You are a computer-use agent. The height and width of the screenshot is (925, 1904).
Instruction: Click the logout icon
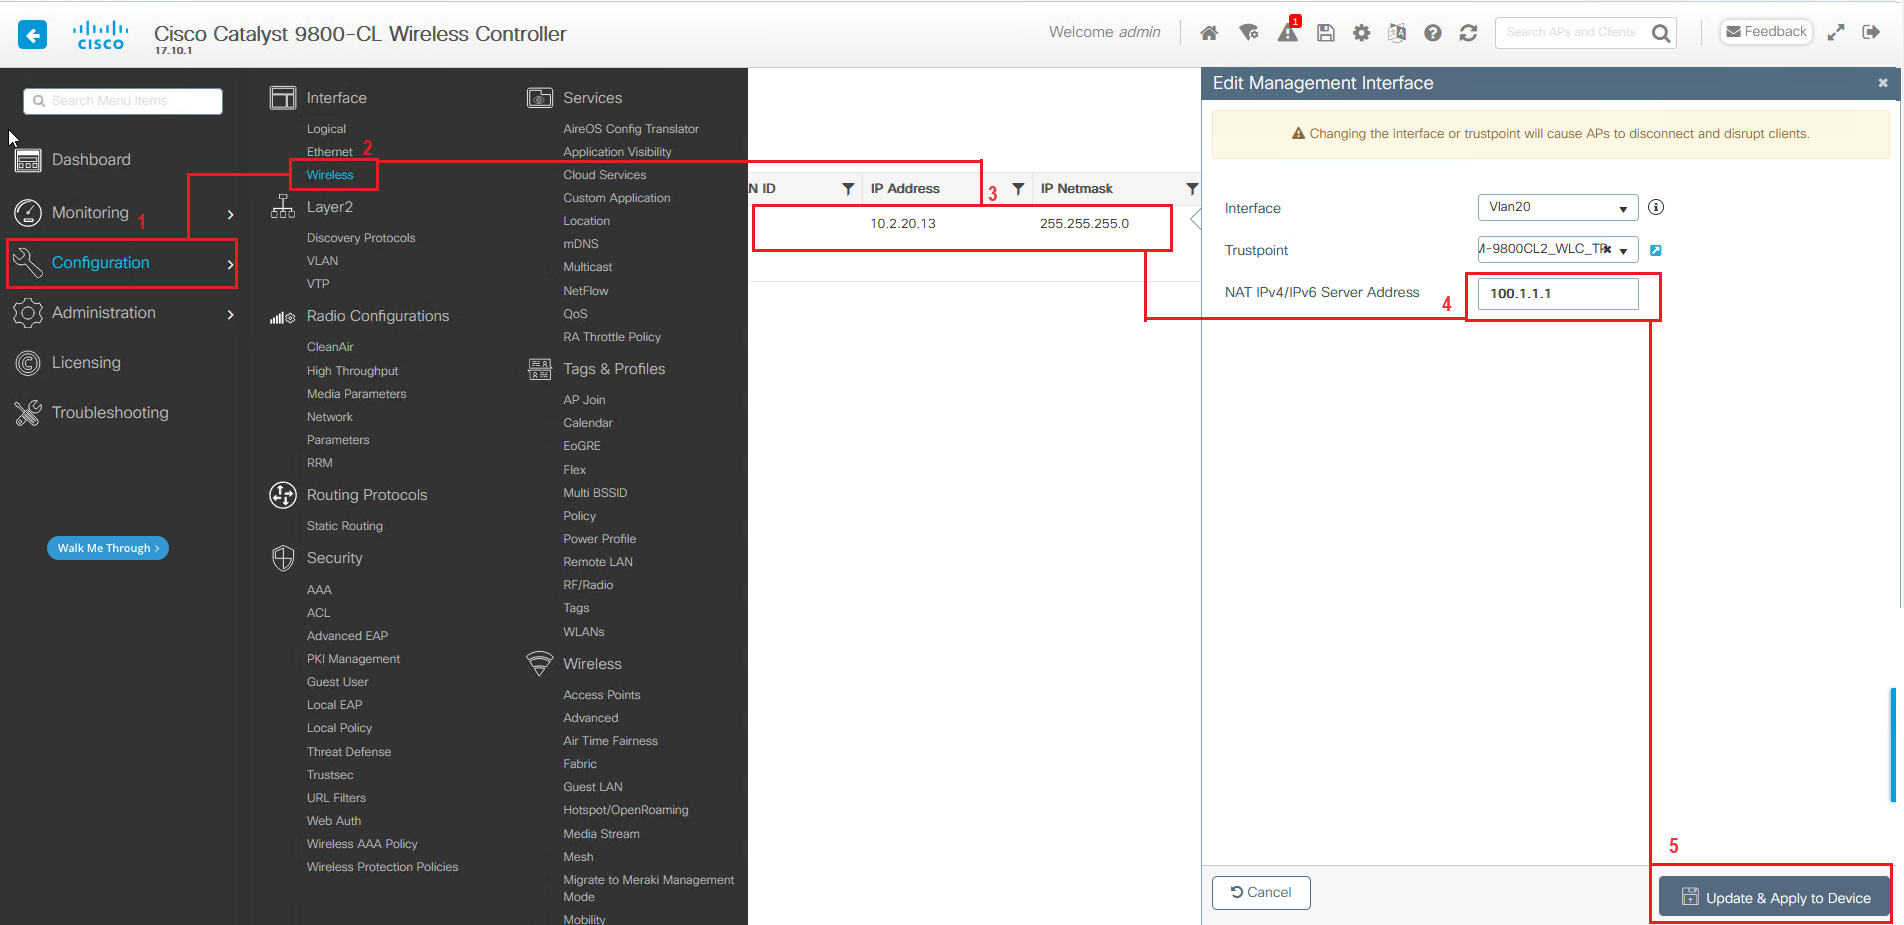1871,33
